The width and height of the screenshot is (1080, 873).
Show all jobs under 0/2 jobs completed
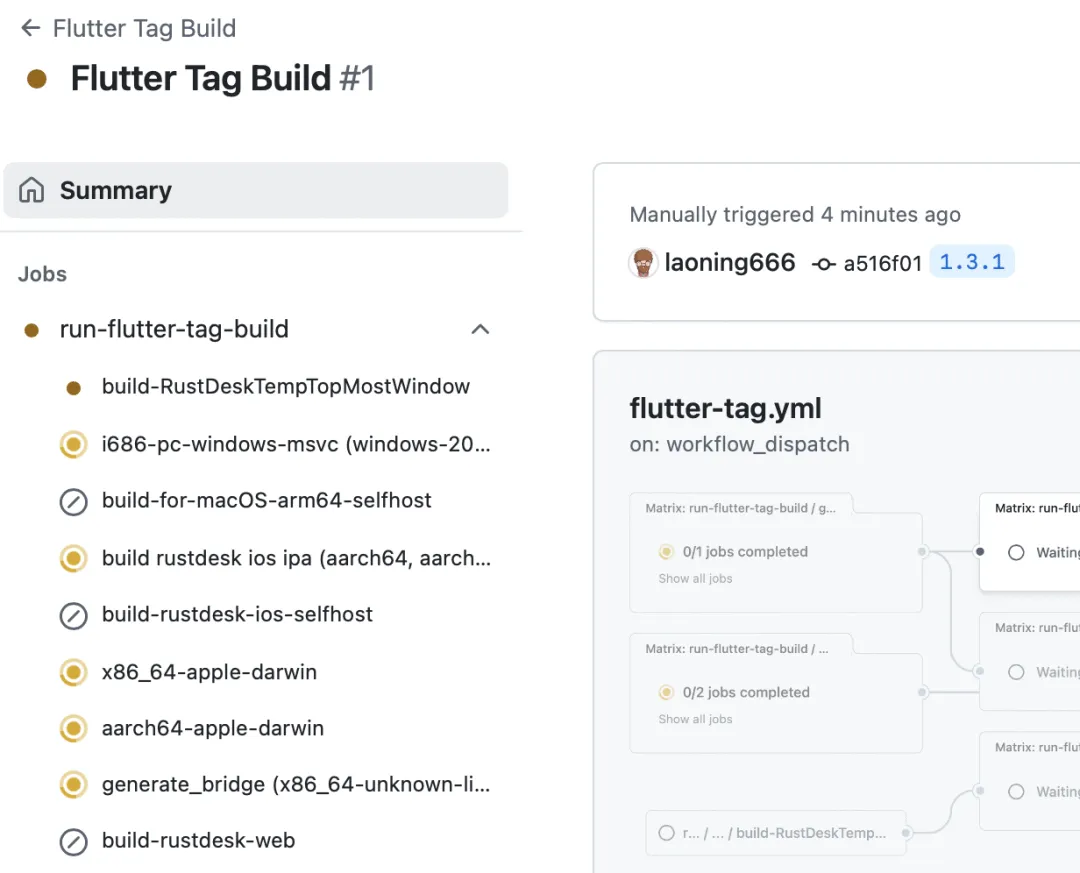click(x=695, y=719)
